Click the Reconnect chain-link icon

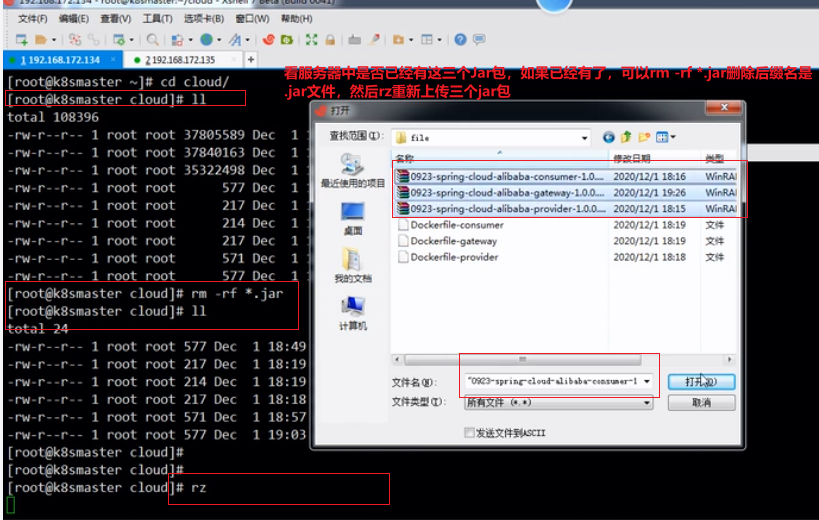93,40
